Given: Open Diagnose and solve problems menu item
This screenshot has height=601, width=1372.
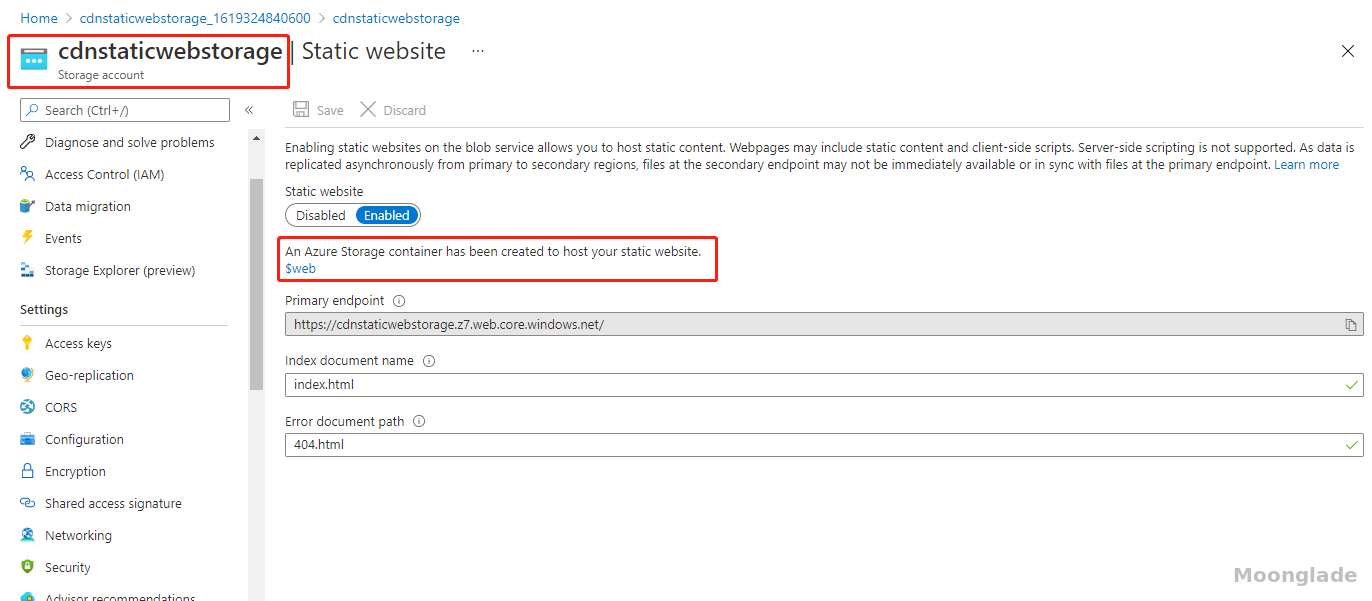Looking at the screenshot, I should (130, 142).
